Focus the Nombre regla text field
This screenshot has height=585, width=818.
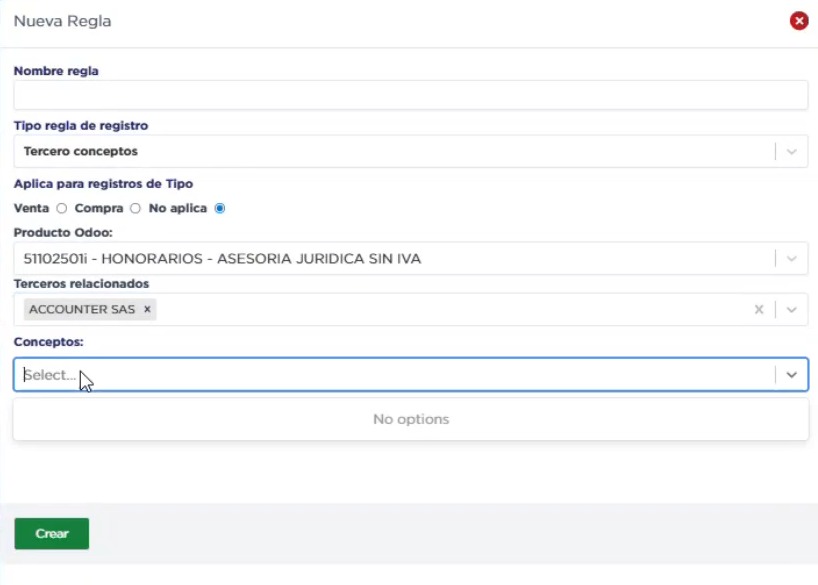pyautogui.click(x=410, y=95)
